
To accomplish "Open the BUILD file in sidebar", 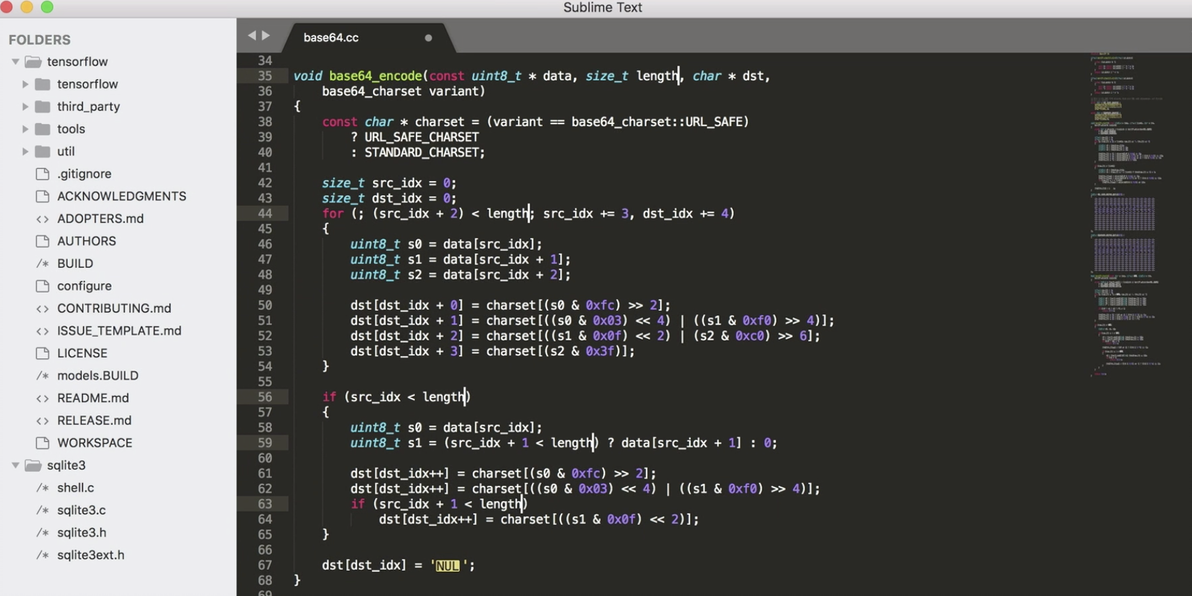I will coord(75,264).
